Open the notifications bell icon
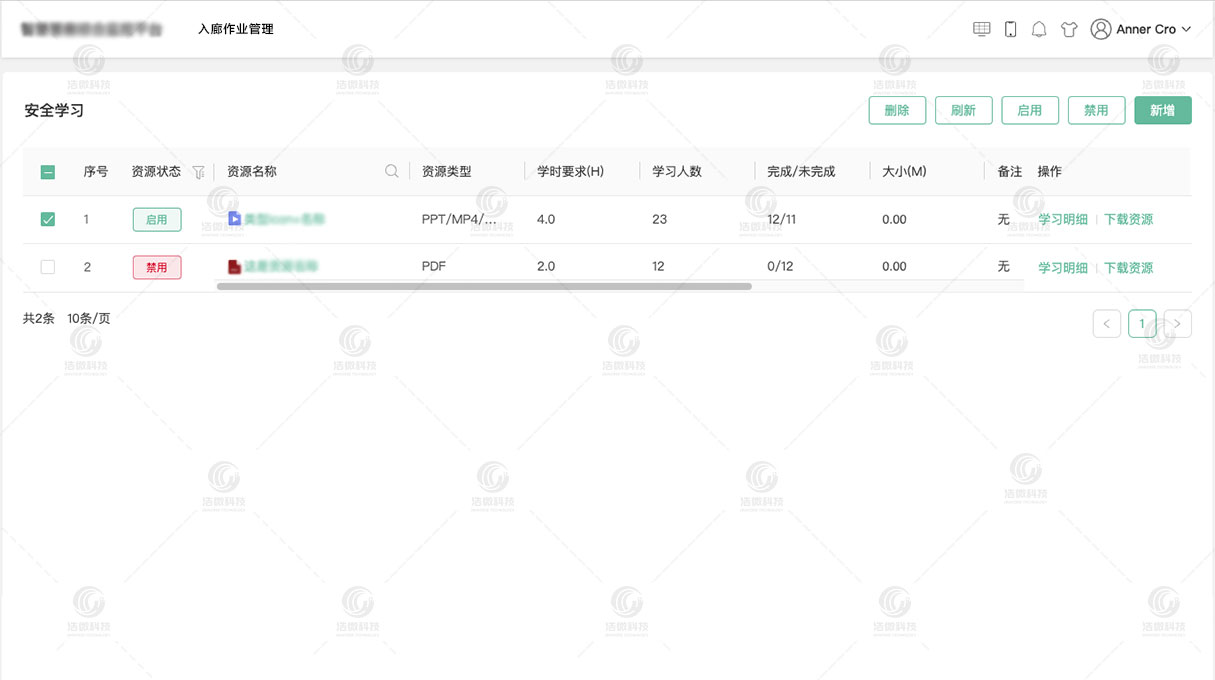 pos(1040,29)
